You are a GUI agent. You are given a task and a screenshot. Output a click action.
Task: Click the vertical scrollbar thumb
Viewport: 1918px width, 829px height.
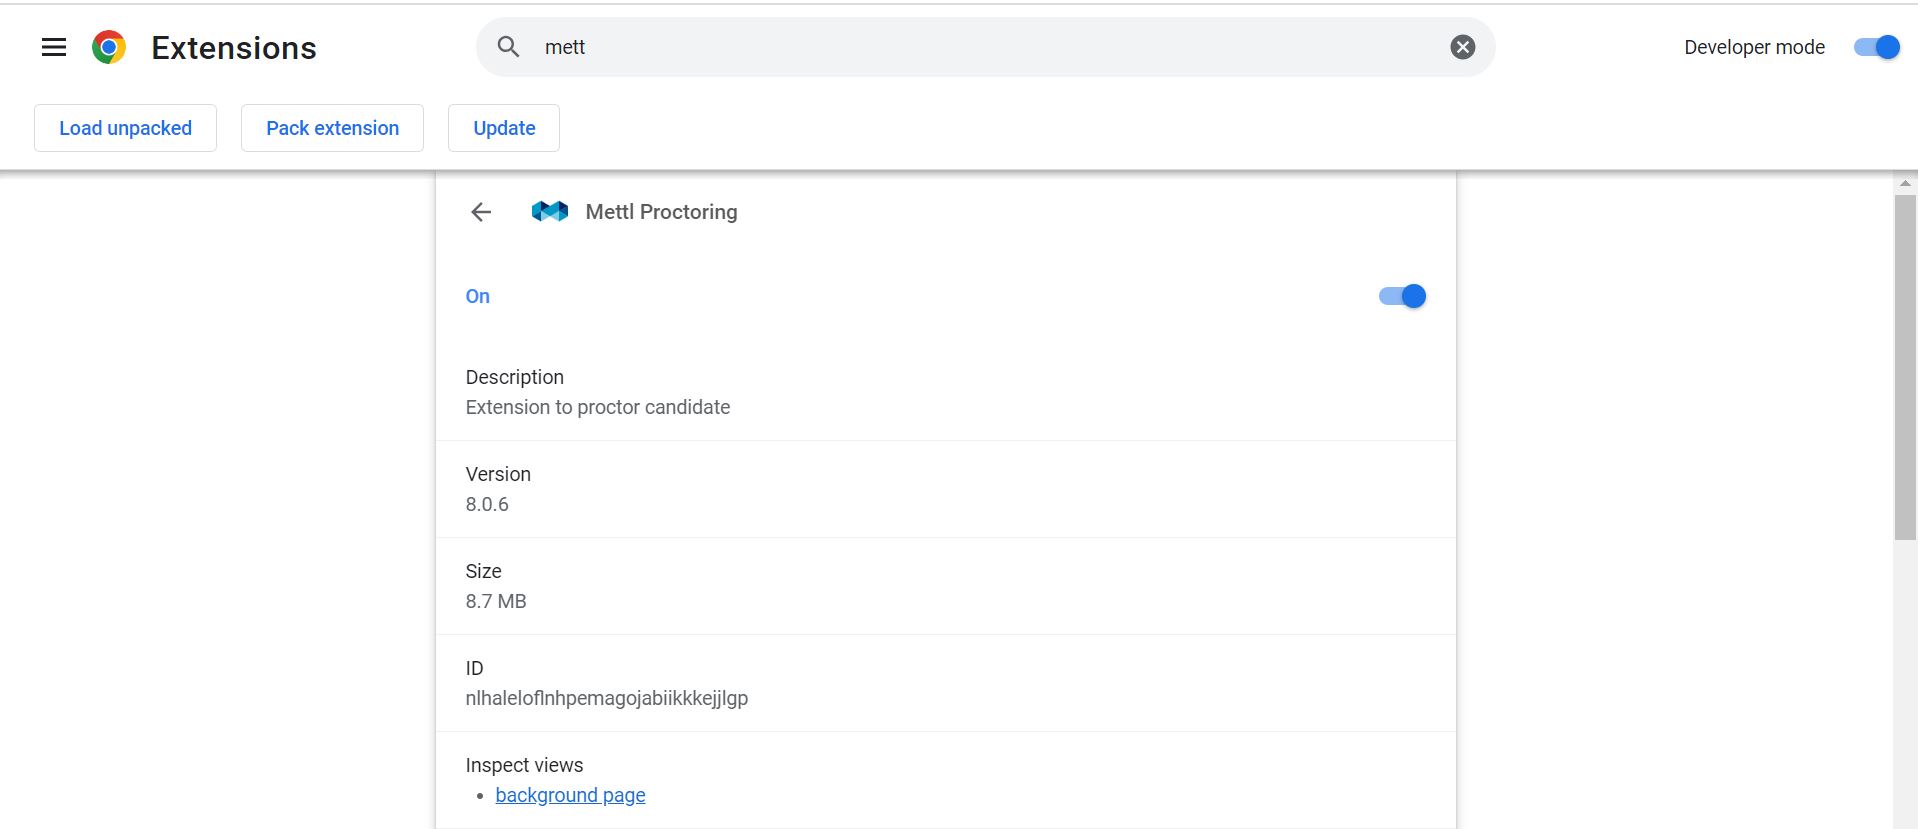[1905, 367]
